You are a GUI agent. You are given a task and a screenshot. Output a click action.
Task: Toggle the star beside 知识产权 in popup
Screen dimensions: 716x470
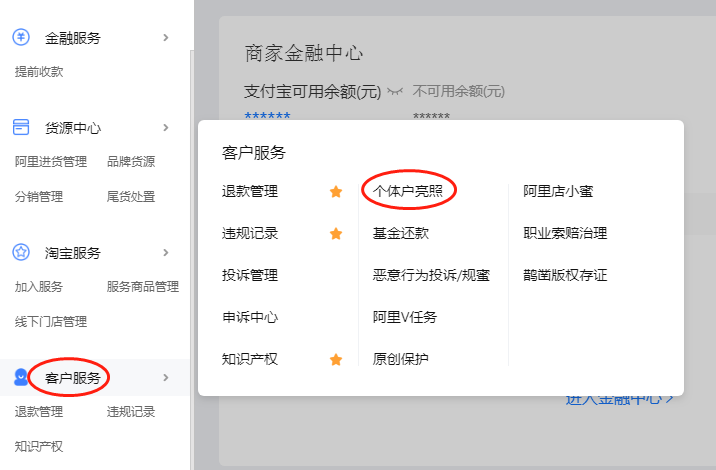pyautogui.click(x=336, y=359)
